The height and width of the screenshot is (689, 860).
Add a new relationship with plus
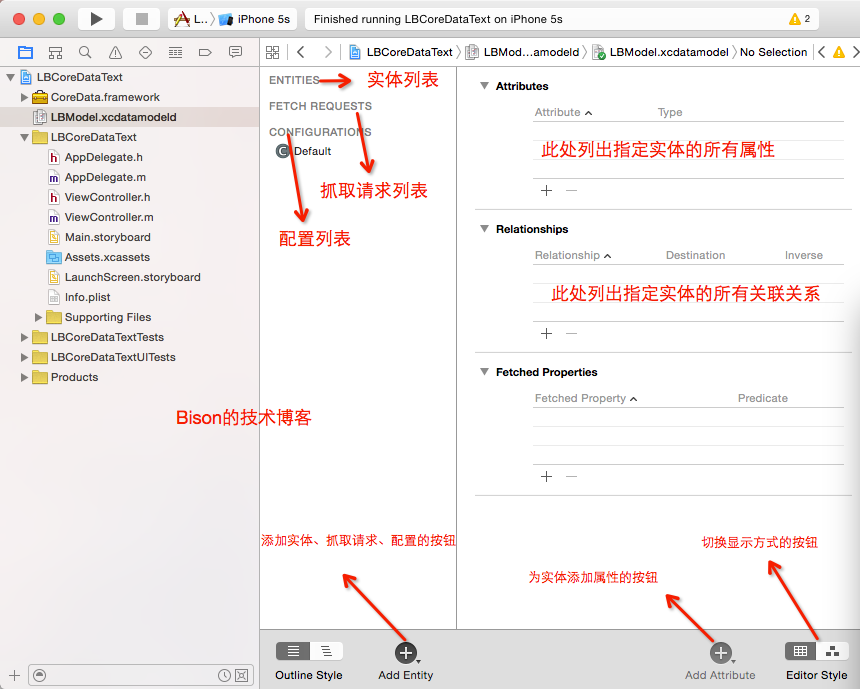[x=546, y=334]
